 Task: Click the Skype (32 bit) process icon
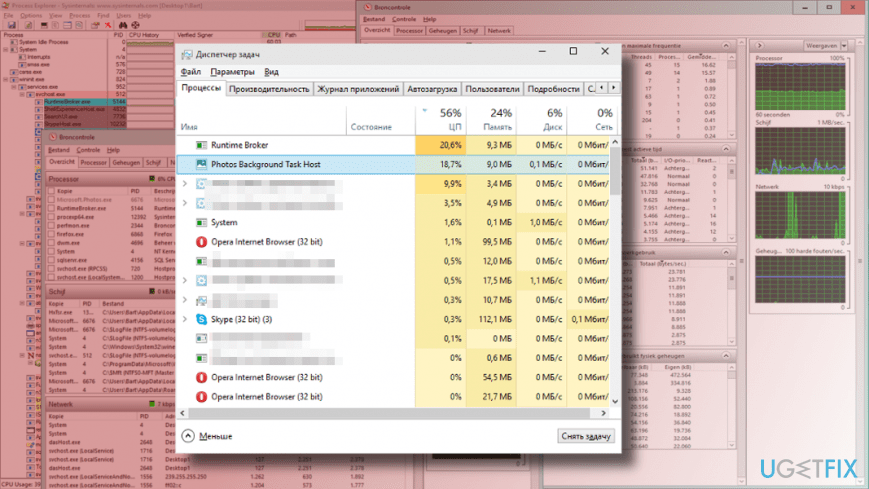[201, 319]
